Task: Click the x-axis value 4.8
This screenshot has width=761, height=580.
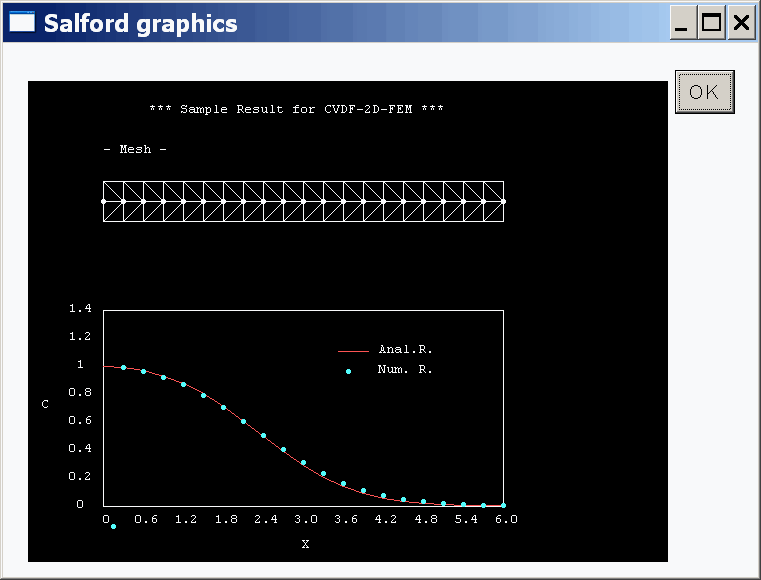Action: [426, 519]
